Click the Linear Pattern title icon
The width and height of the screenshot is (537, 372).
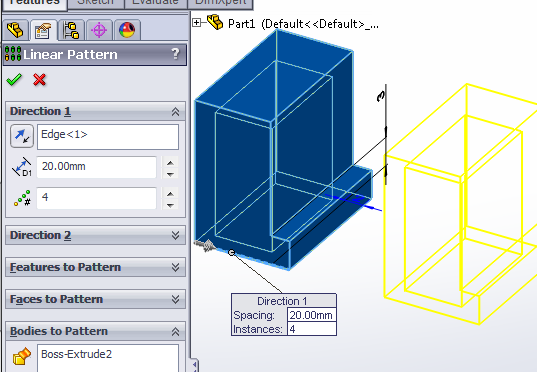[x=13, y=54]
